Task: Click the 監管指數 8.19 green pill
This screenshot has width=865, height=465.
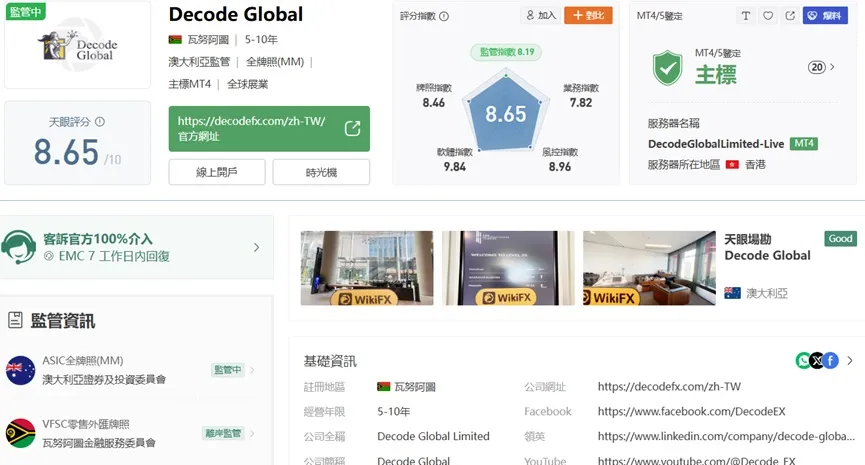Action: tap(506, 52)
